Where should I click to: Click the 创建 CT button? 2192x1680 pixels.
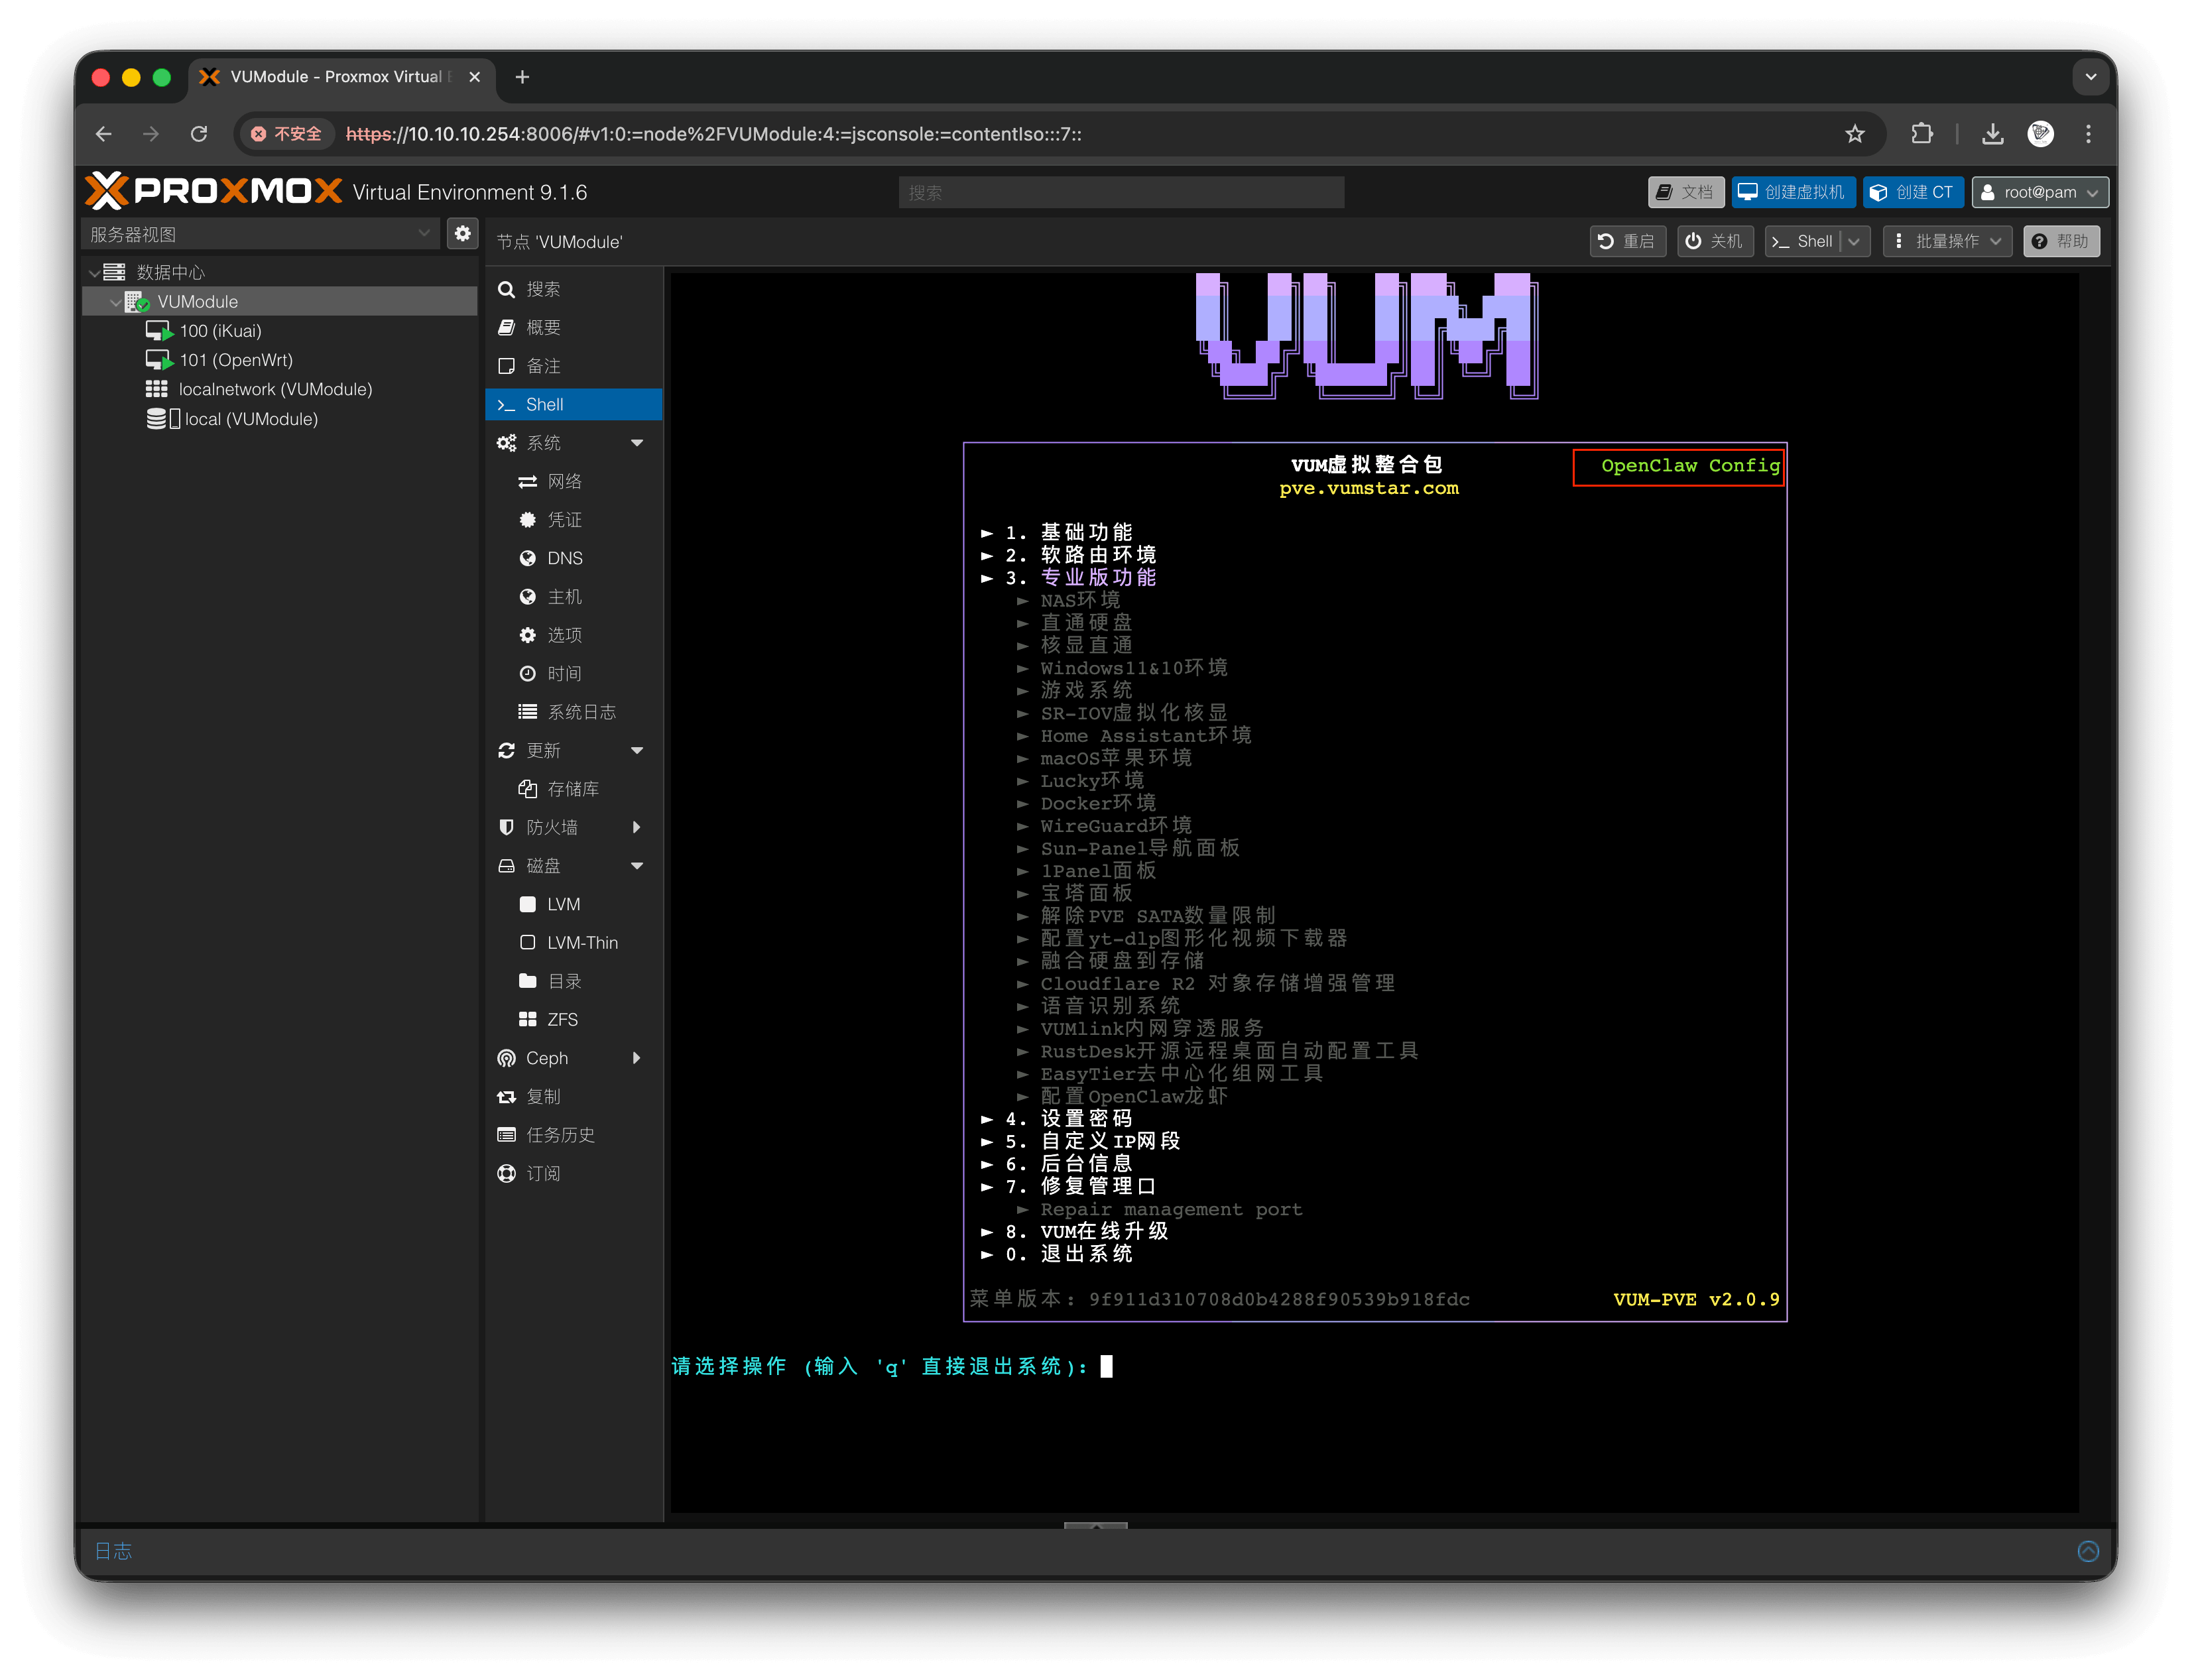point(1913,192)
